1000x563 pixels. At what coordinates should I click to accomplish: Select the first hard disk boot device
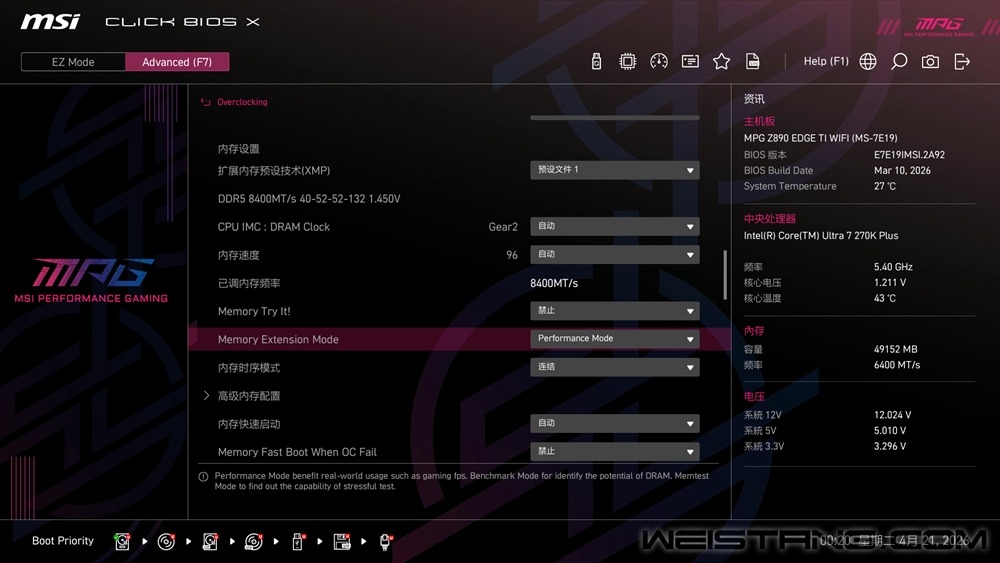122,541
